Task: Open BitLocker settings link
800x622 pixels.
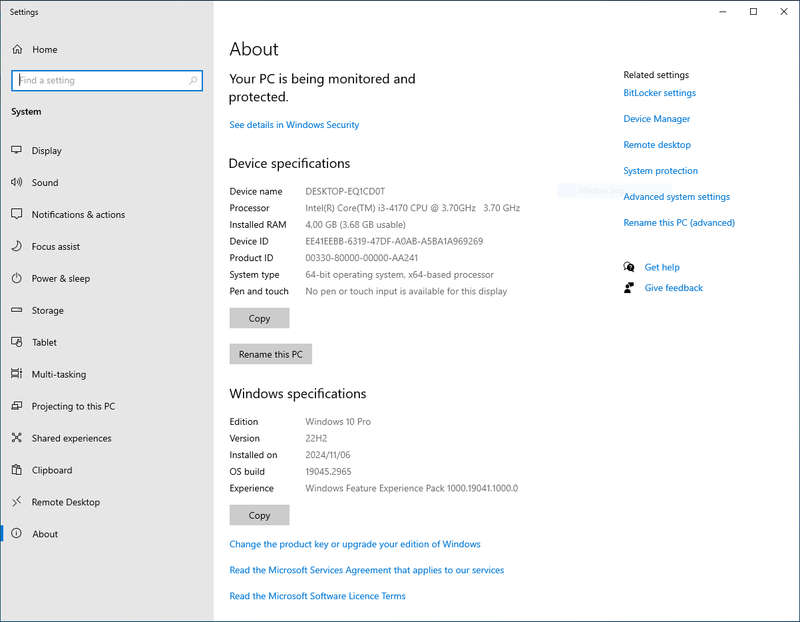Action: (659, 93)
